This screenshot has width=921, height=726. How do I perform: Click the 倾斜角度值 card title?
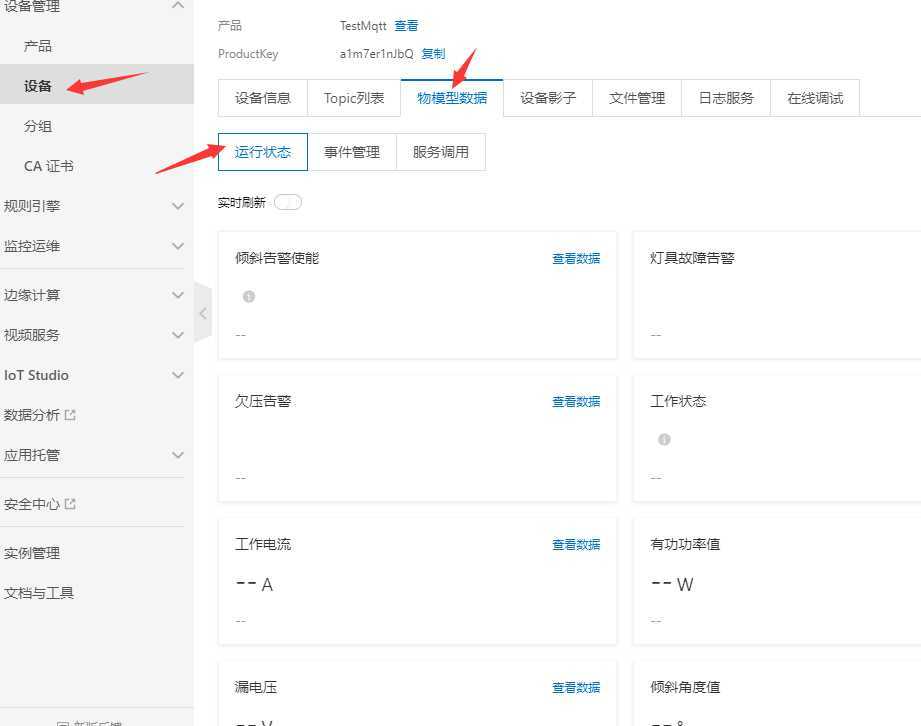(x=685, y=687)
